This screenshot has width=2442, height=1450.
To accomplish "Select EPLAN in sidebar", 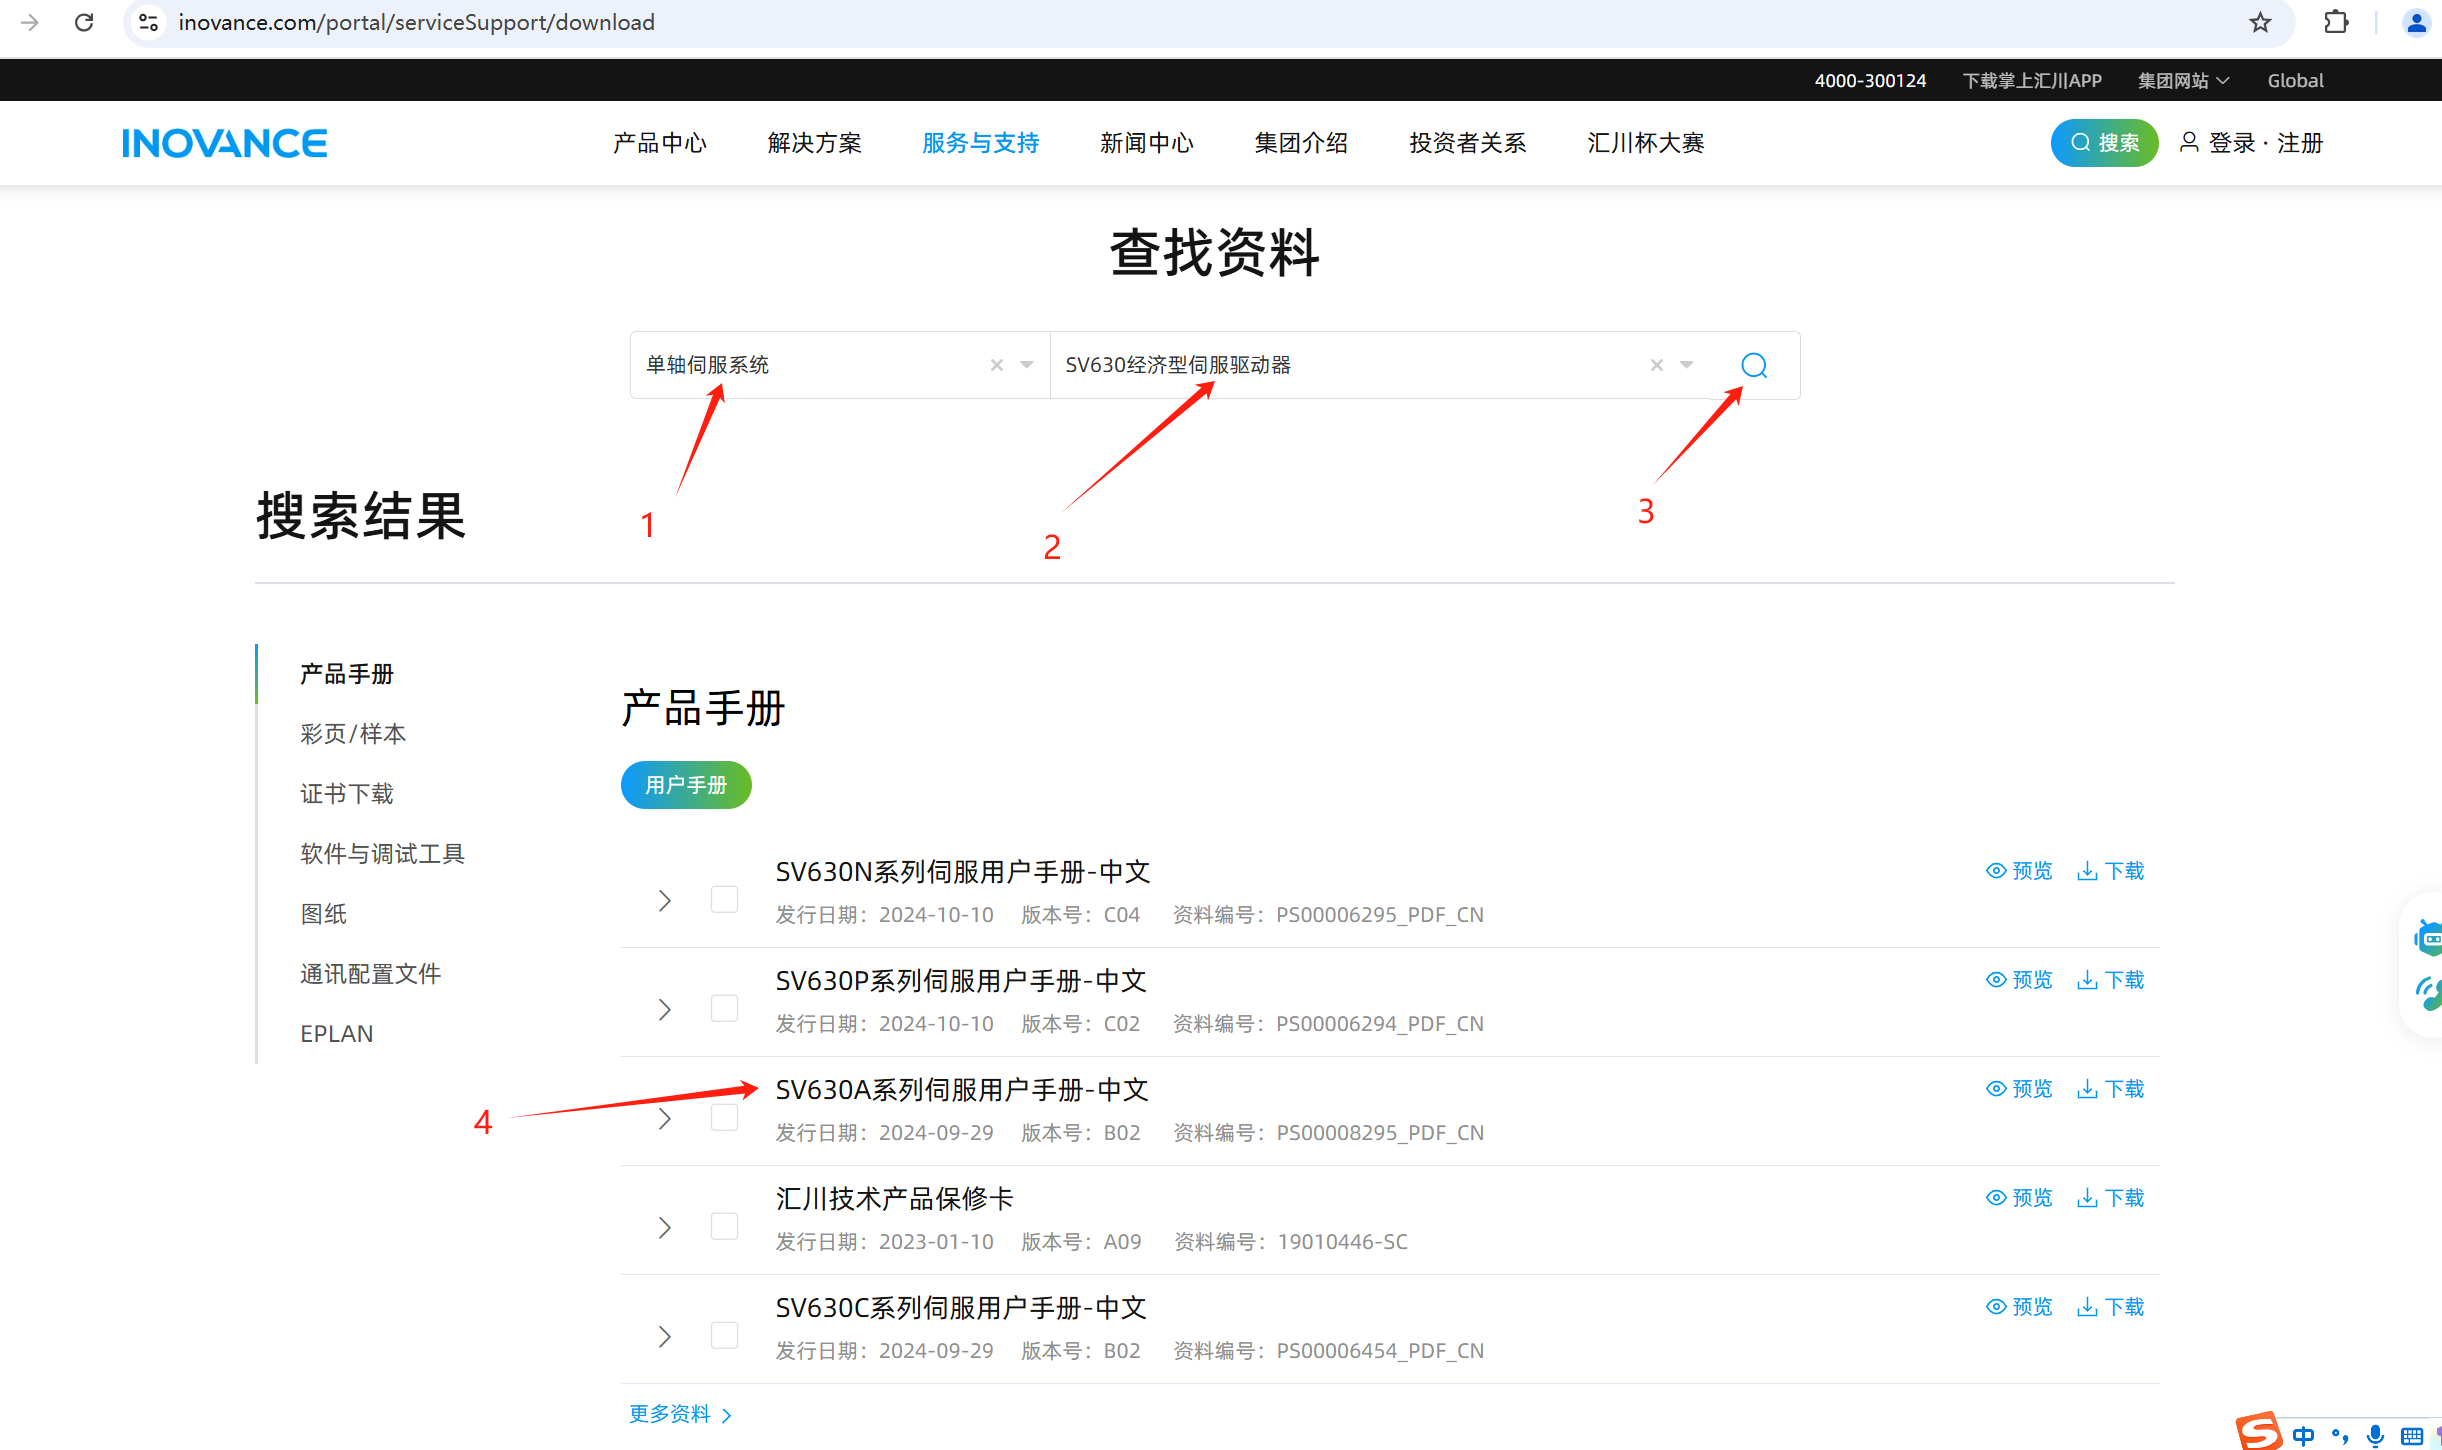I will point(337,1034).
